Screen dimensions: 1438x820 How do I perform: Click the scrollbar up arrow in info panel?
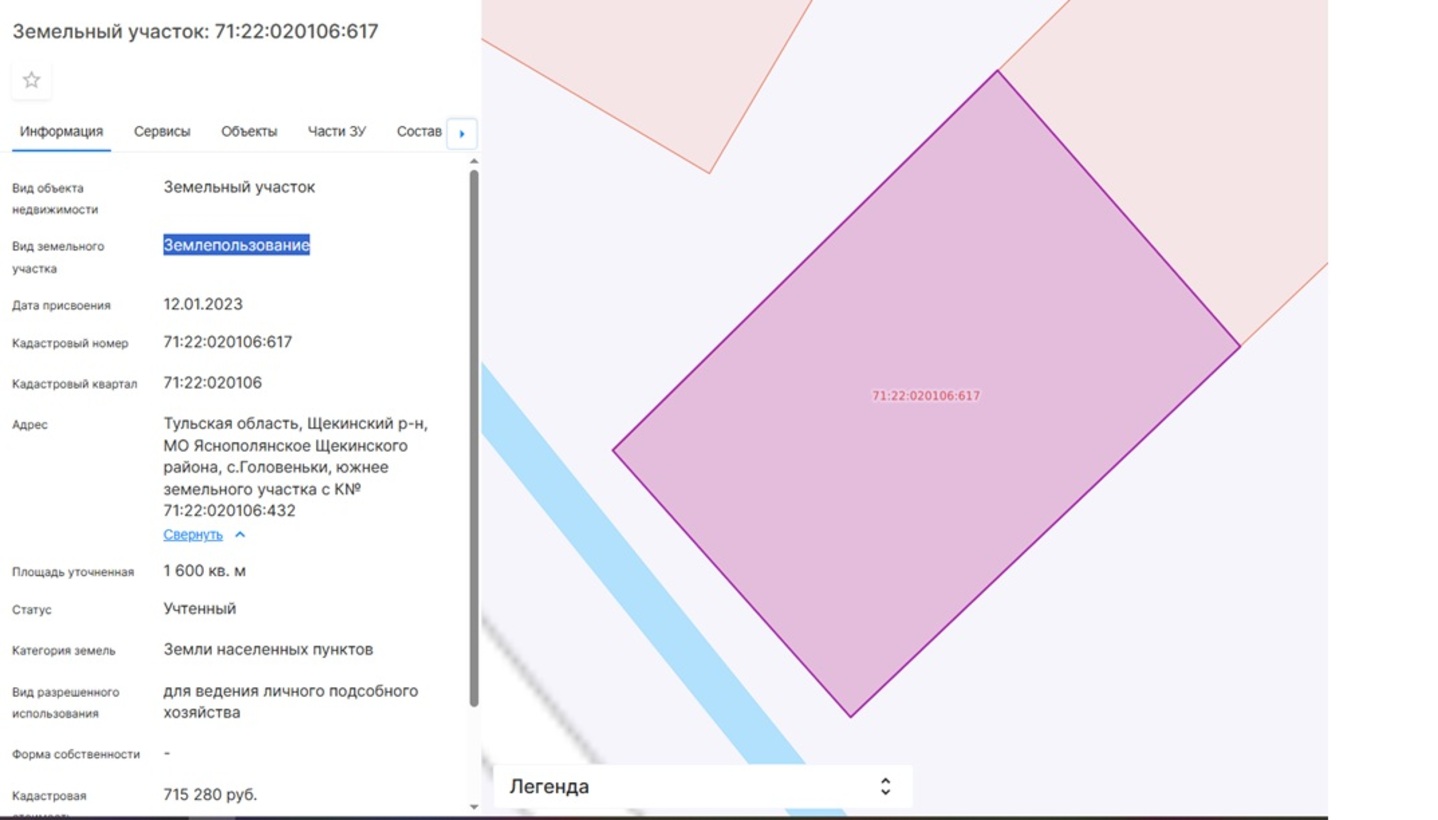pos(474,161)
